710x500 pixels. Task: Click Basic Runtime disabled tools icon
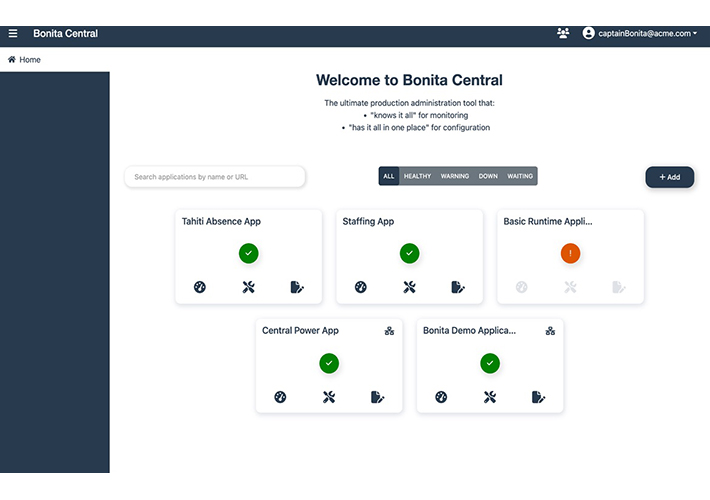(x=571, y=287)
